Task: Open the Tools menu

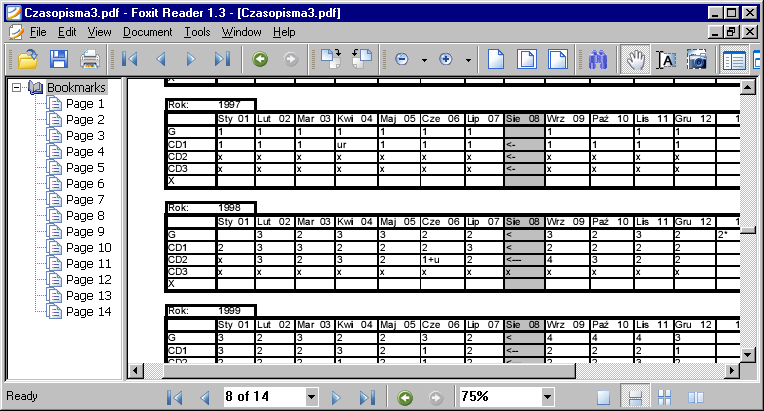Action: tap(197, 32)
